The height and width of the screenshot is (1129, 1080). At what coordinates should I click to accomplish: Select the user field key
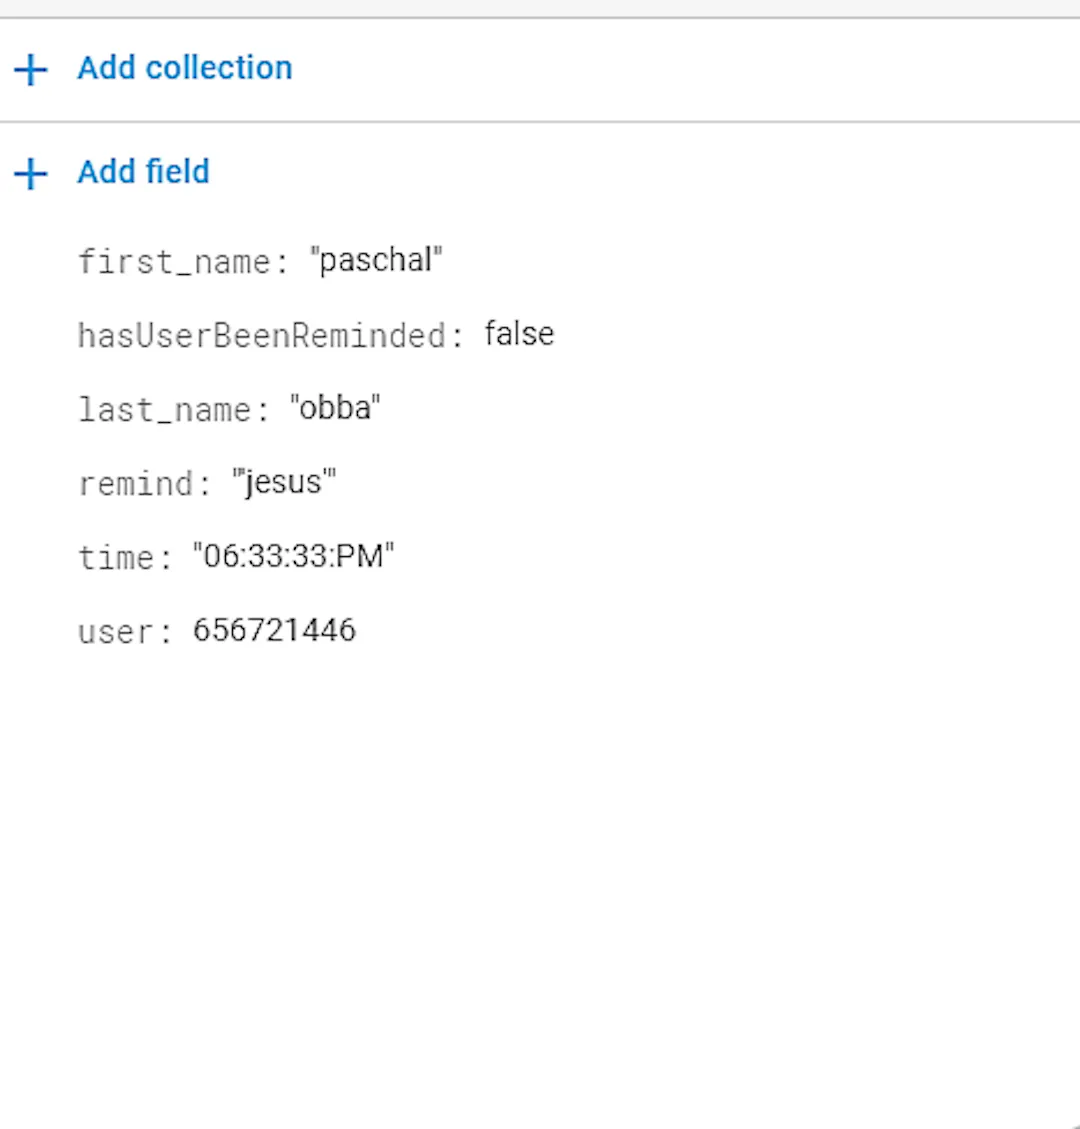(x=116, y=632)
